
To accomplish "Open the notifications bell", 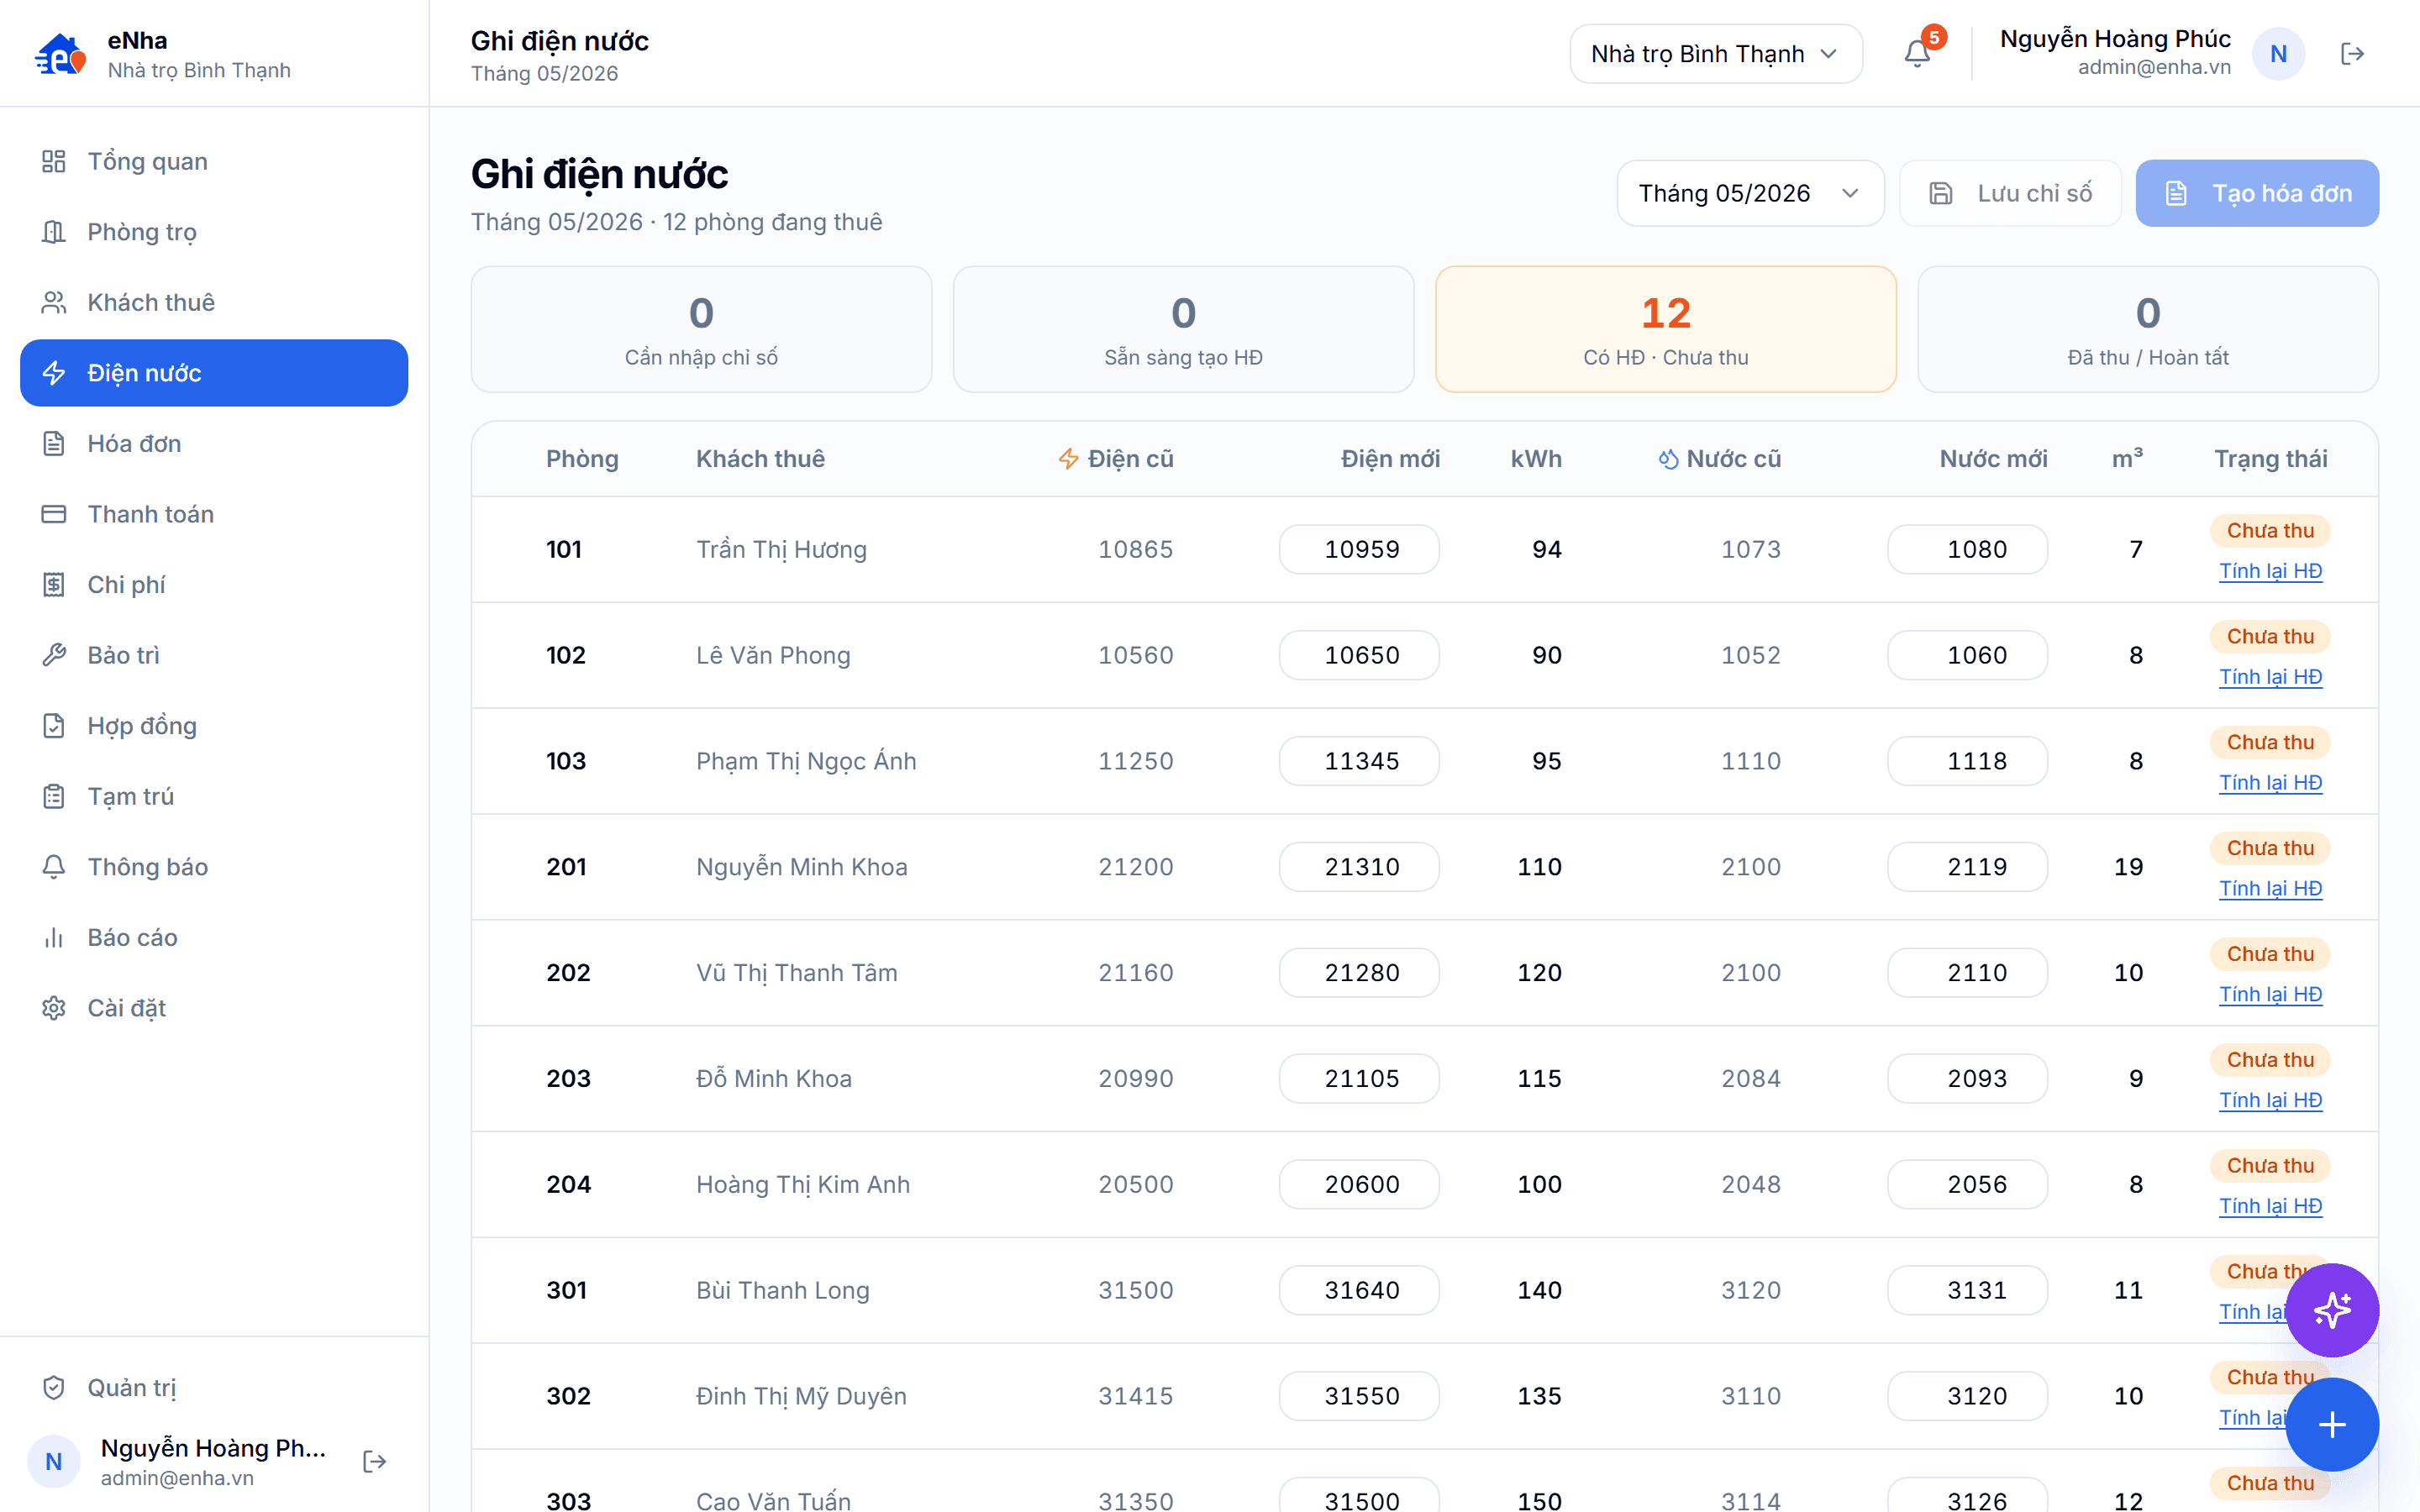I will pos(1917,53).
